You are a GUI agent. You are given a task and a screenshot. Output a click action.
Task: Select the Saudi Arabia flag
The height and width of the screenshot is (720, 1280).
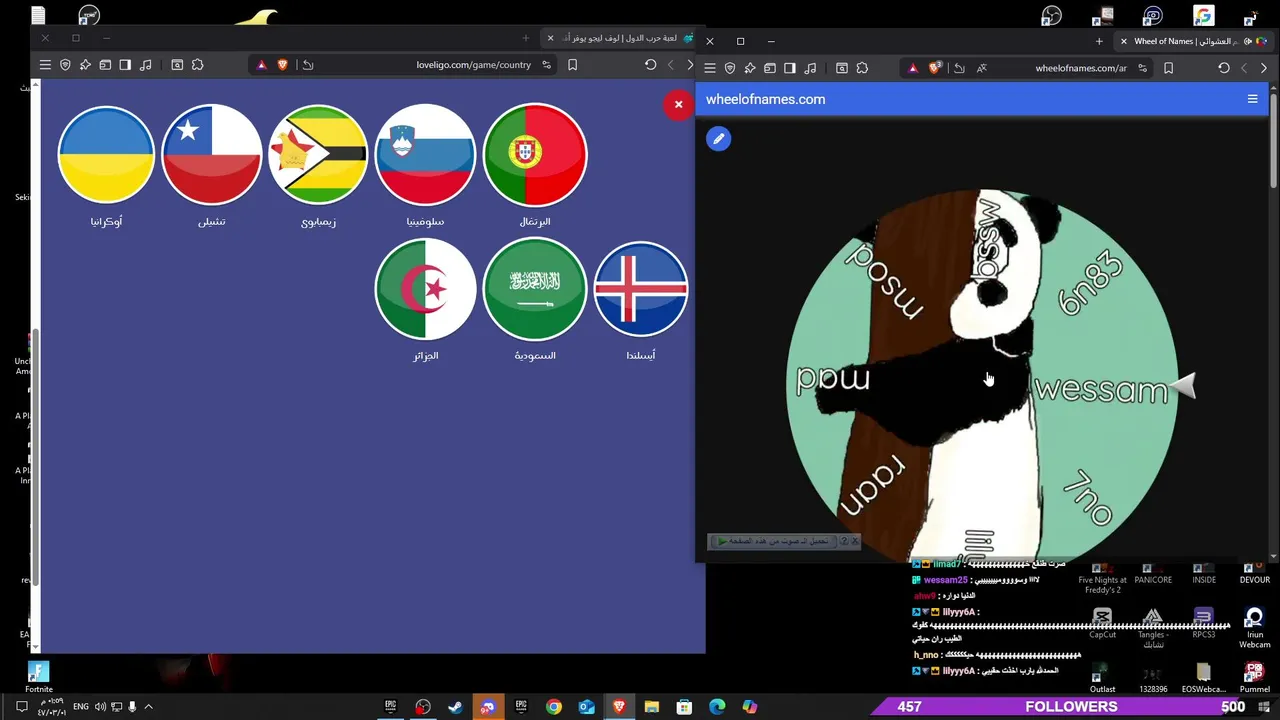535,289
